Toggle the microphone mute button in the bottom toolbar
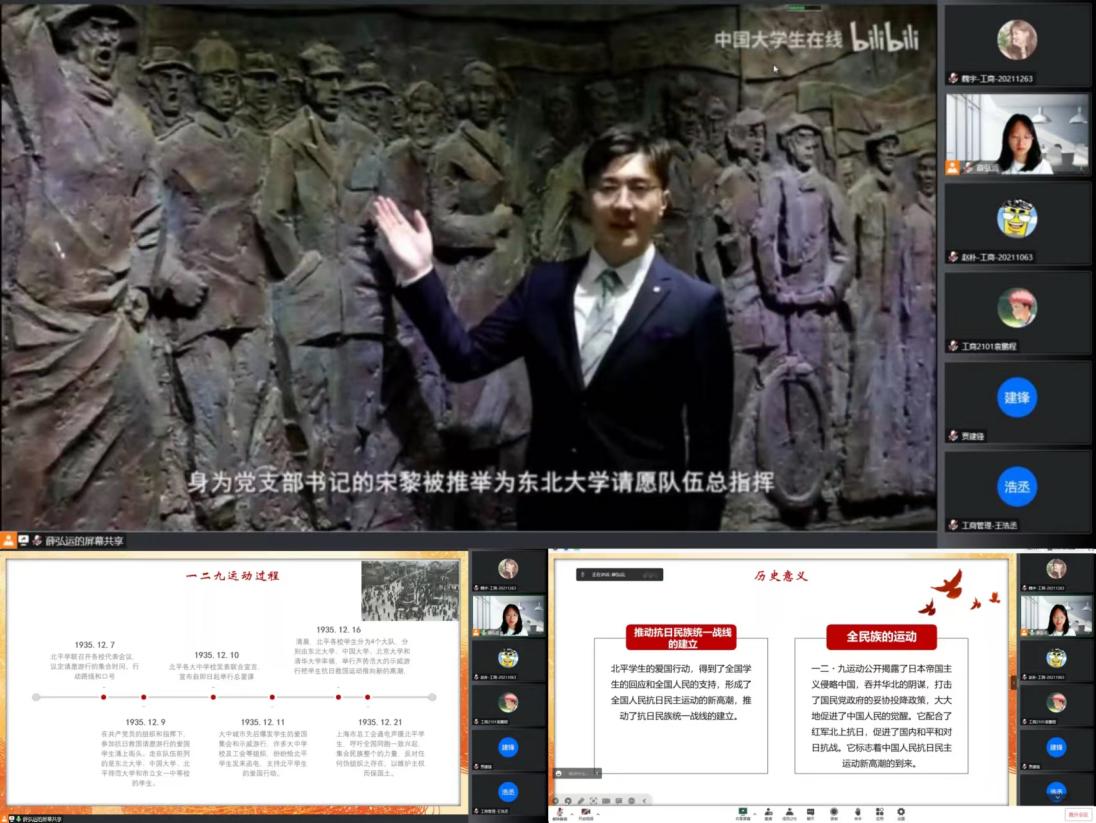 559,812
